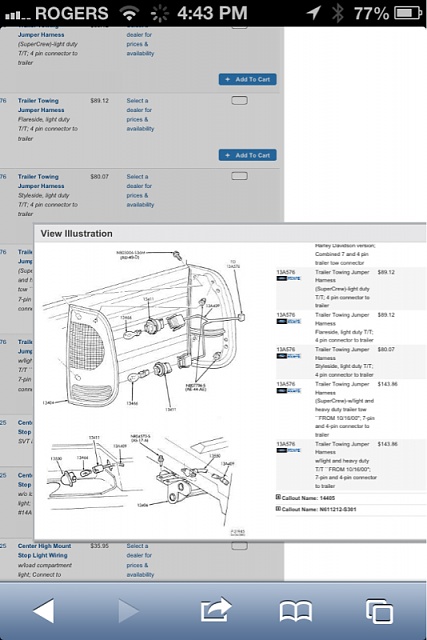Tap the cellular signal bars
Image resolution: width=427 pixels, height=640 pixels.
pyautogui.click(x=17, y=15)
